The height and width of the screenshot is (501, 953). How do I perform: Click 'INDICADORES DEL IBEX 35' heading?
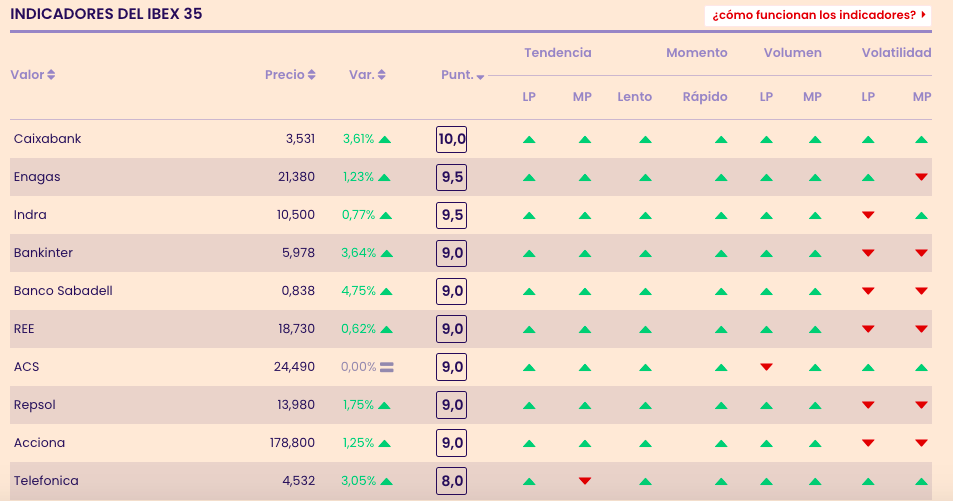(x=106, y=14)
